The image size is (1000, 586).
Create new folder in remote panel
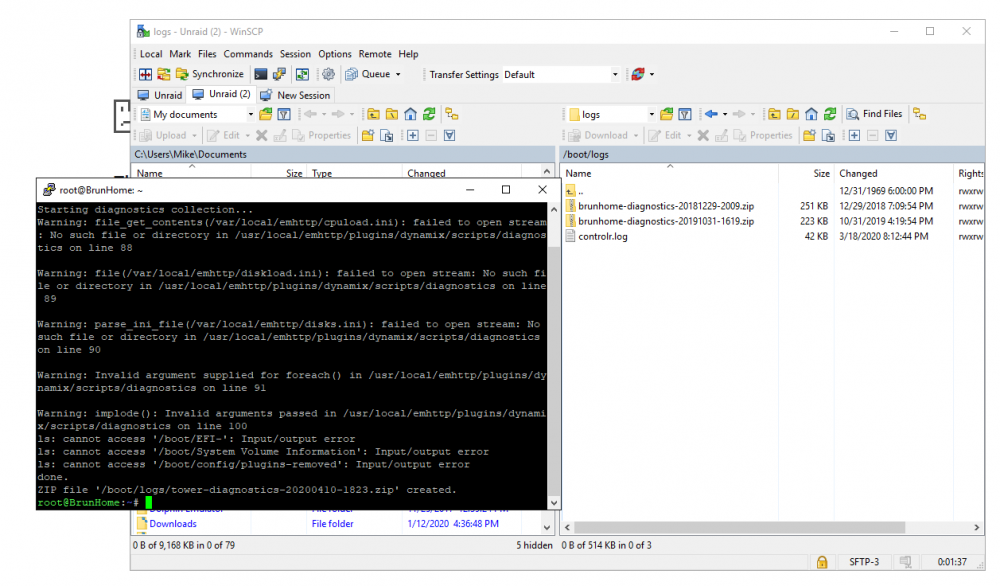(809, 135)
